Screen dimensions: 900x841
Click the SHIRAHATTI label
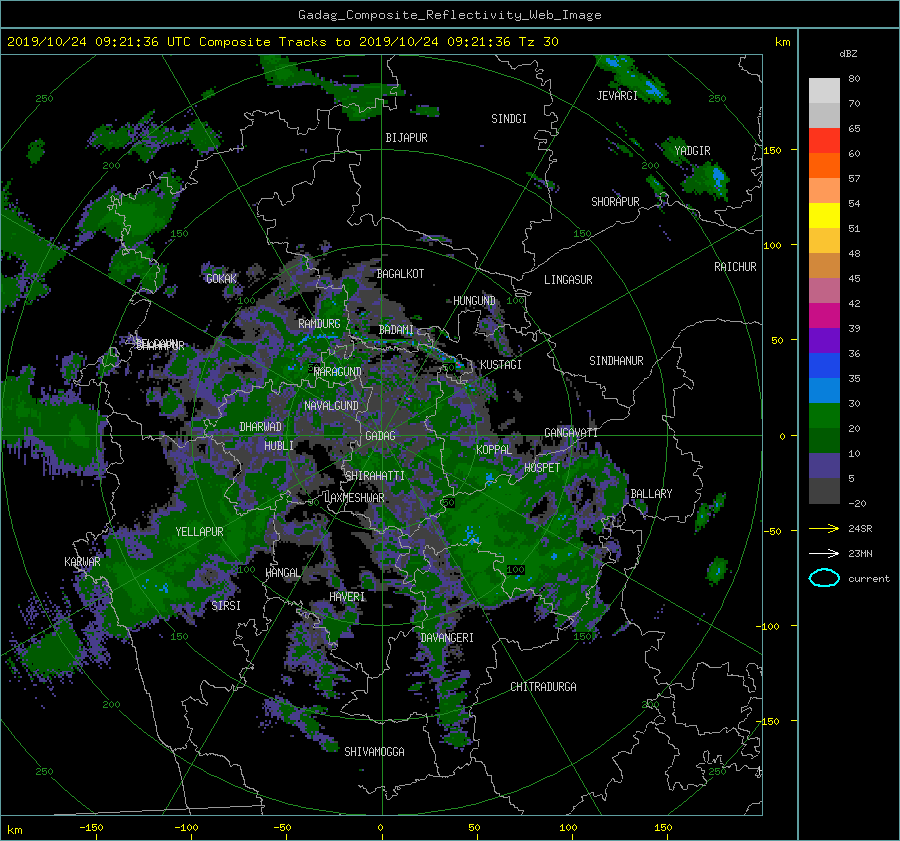(375, 476)
